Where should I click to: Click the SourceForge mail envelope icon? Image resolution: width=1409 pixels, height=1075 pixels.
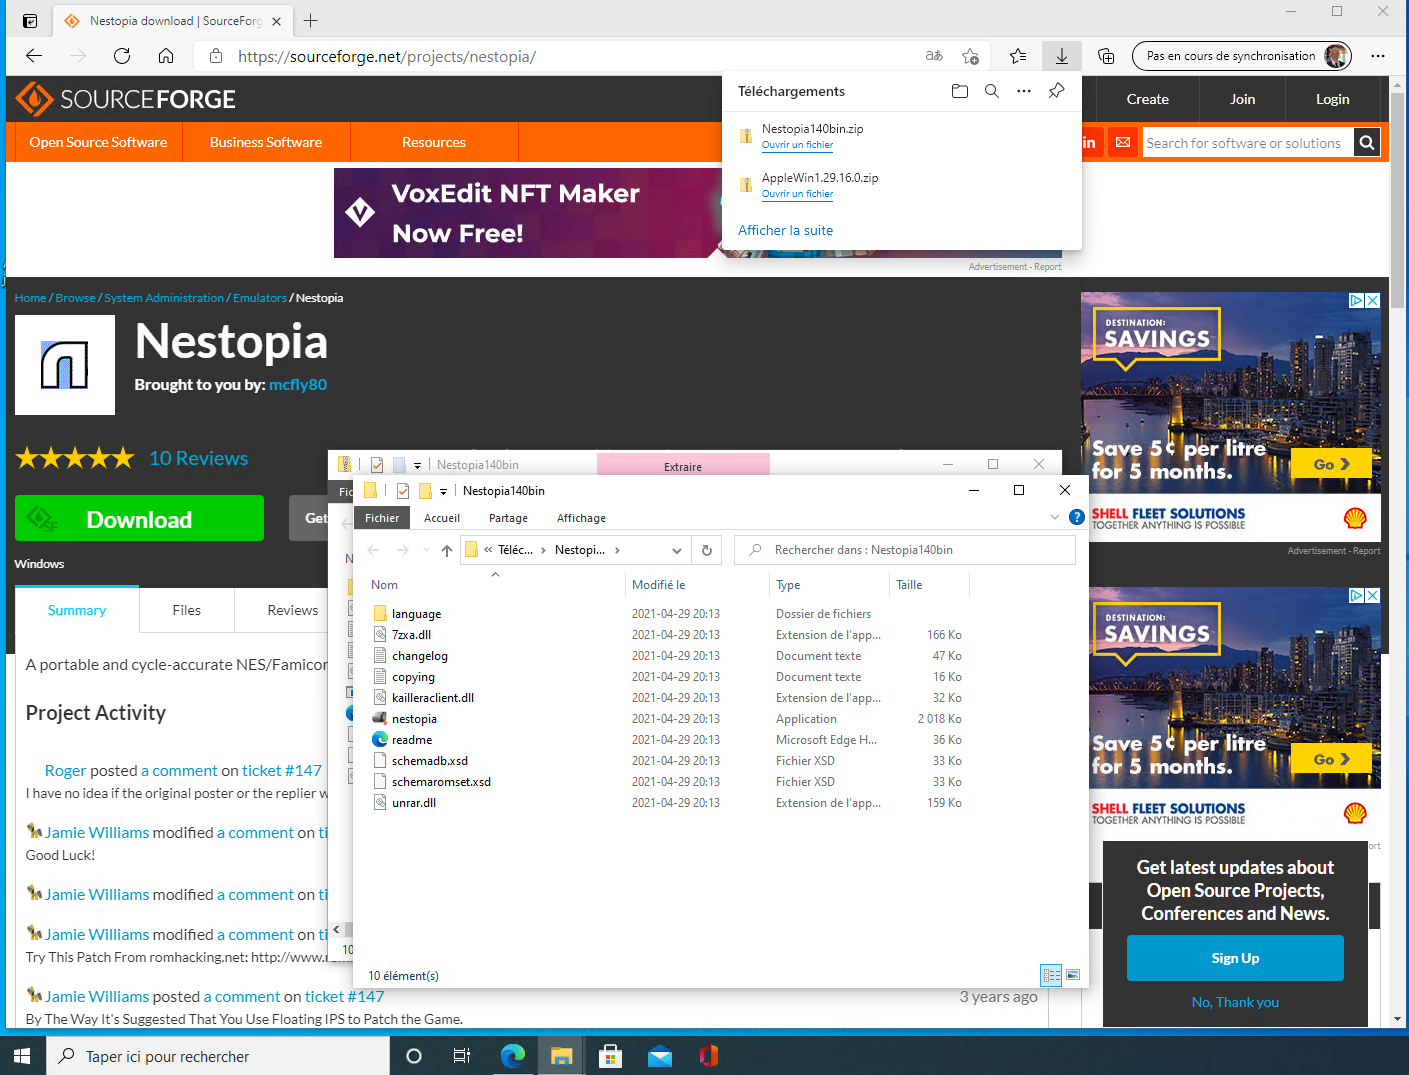pyautogui.click(x=1123, y=142)
